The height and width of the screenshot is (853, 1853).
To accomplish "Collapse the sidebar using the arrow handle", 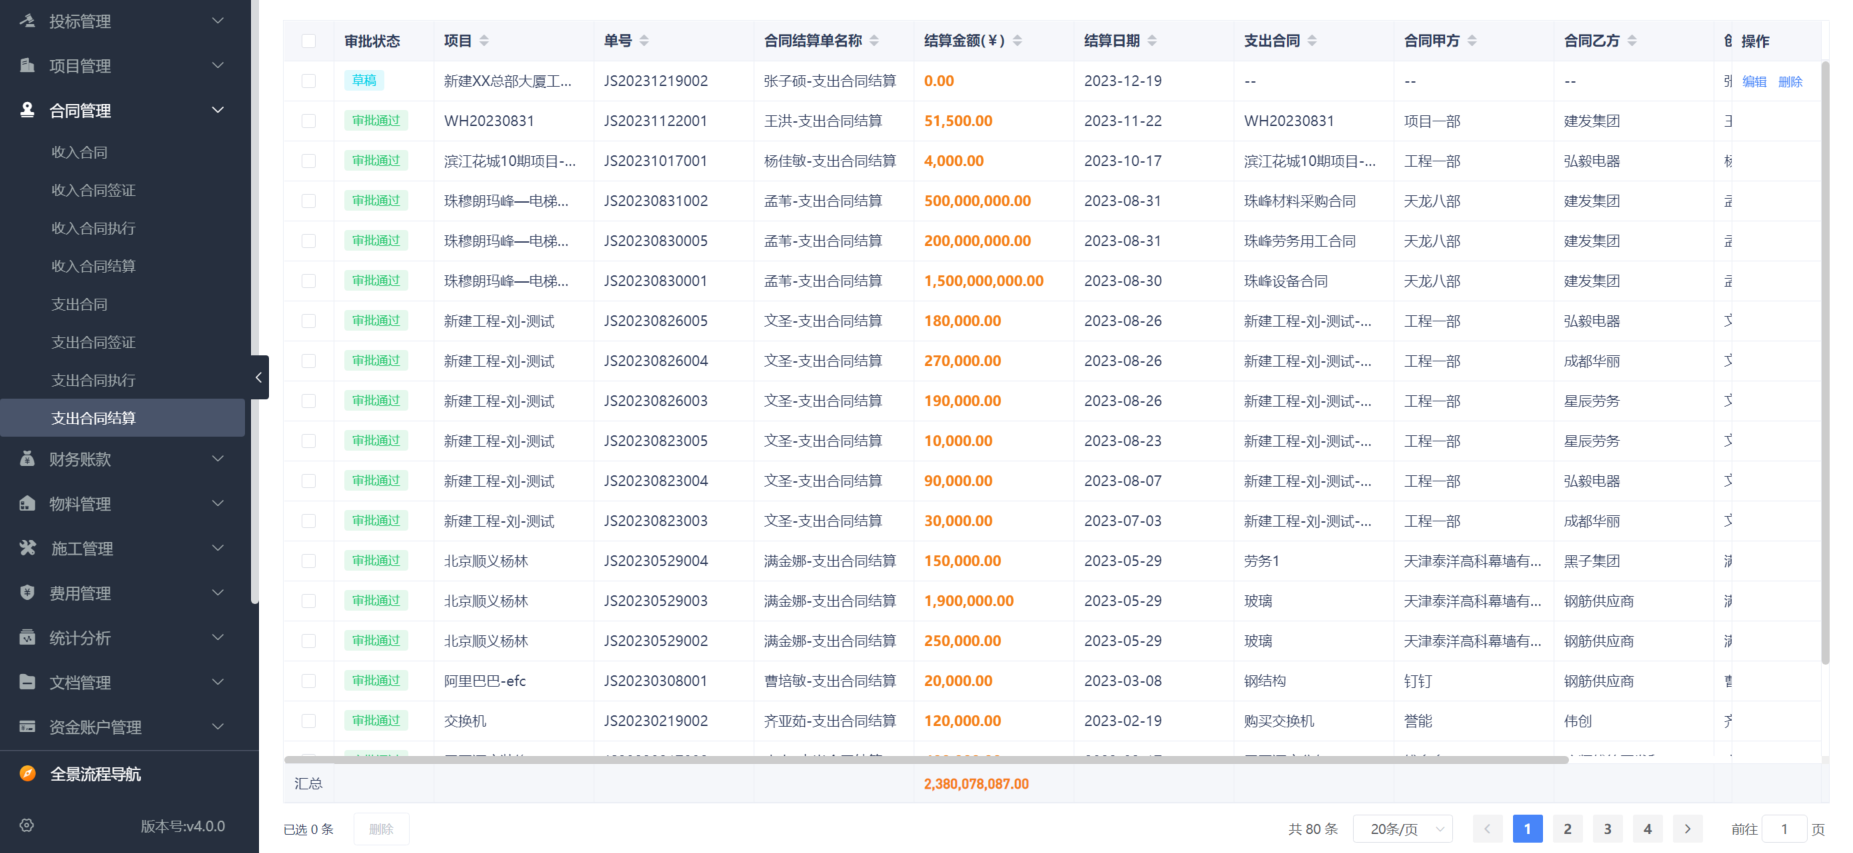I will (259, 377).
